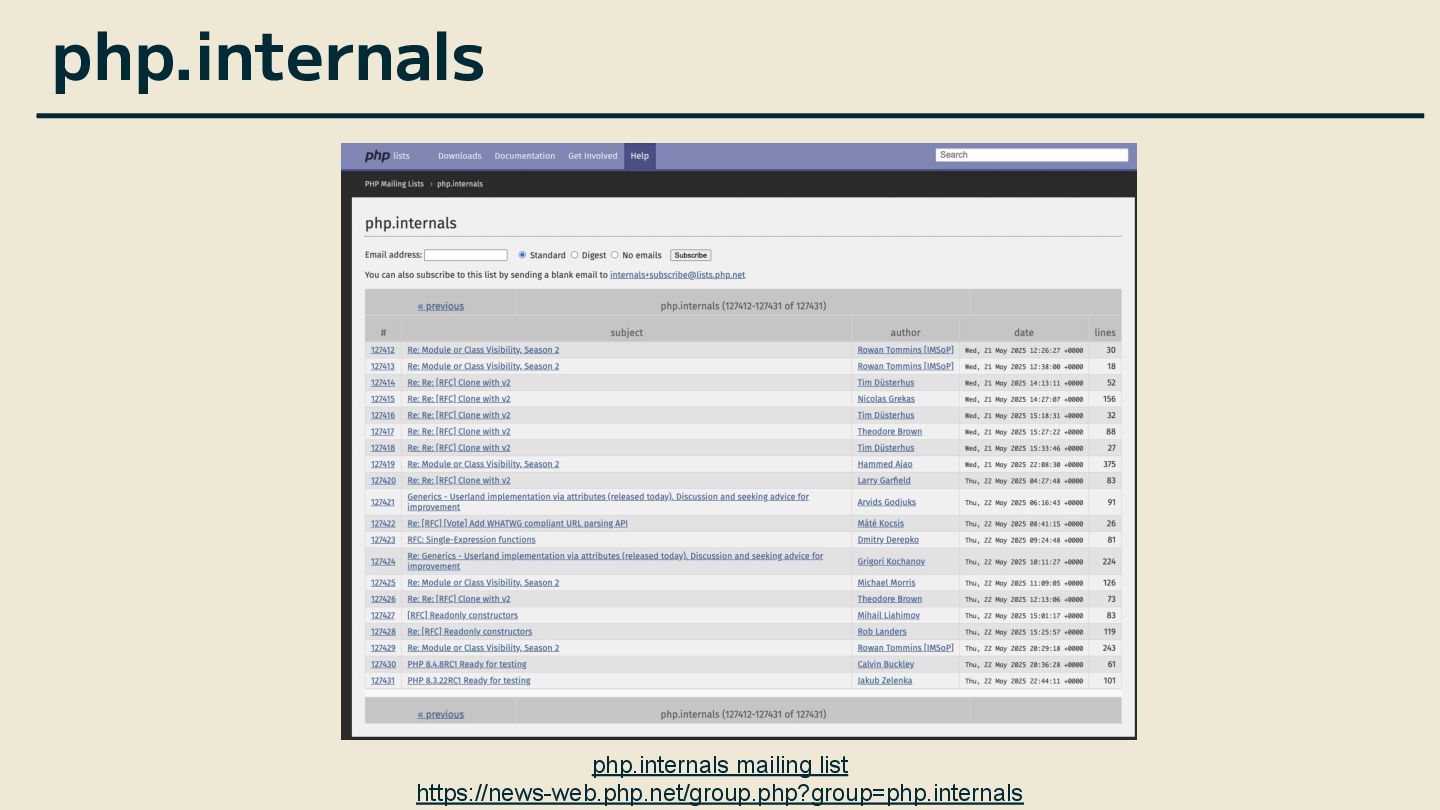Click the date column header
This screenshot has height=810, width=1440.
coord(1024,332)
